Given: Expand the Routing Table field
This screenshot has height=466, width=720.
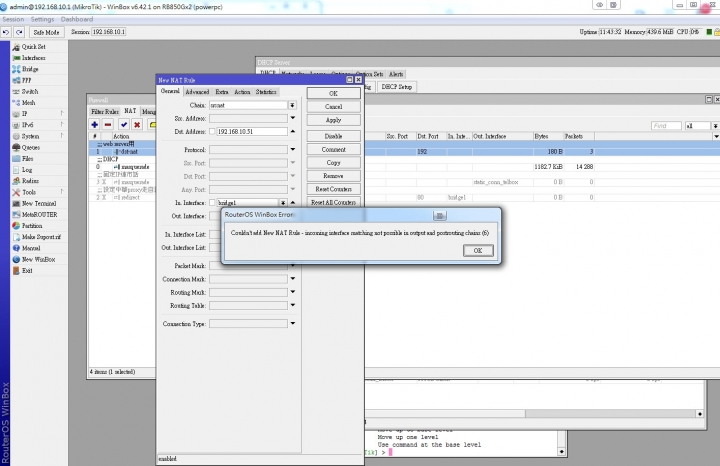Looking at the screenshot, I should click(x=292, y=305).
